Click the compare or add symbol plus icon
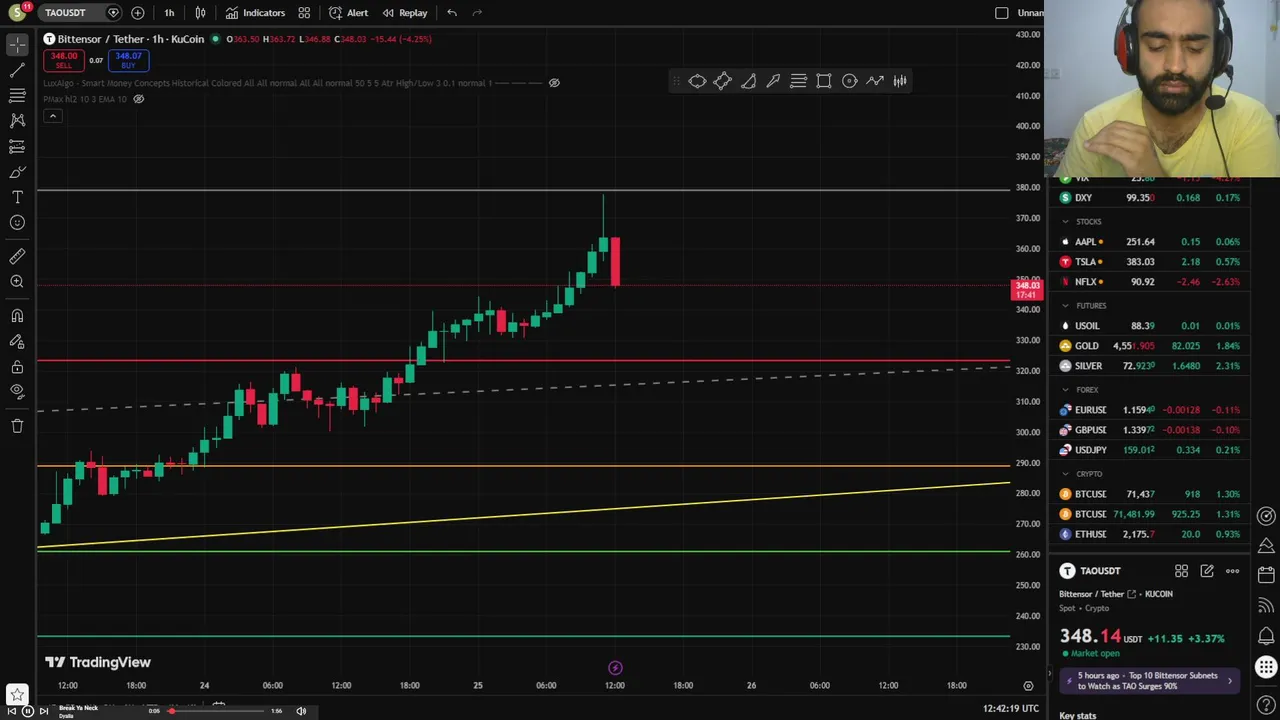 (x=138, y=13)
